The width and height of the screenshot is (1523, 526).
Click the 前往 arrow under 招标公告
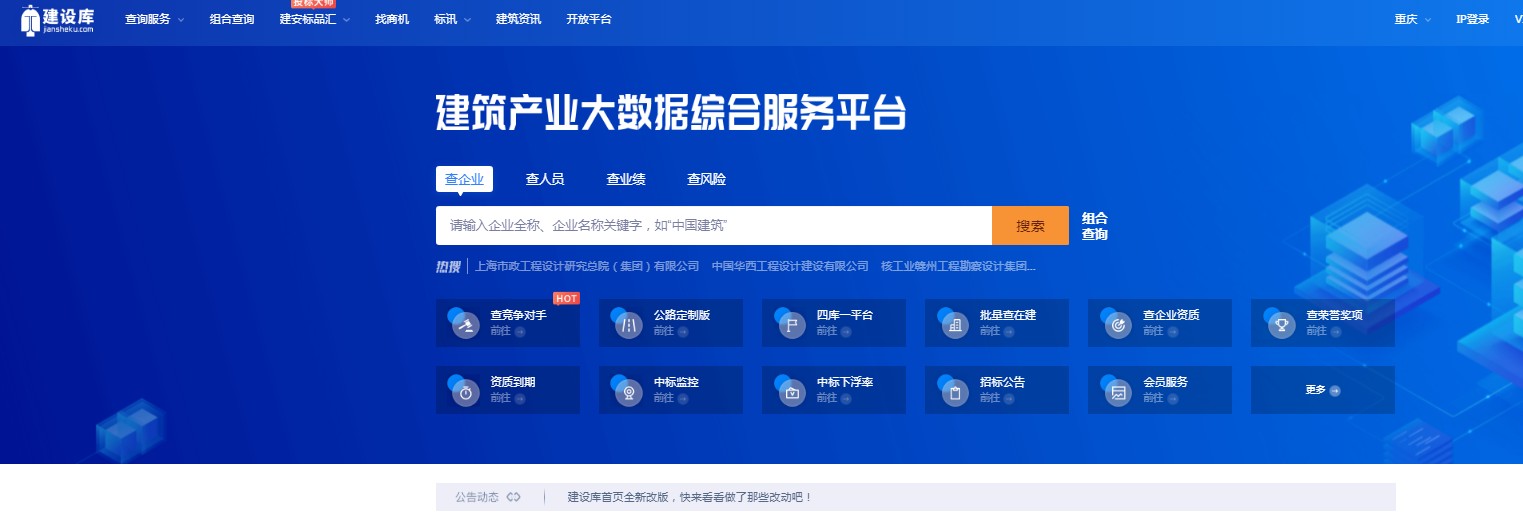tap(1009, 398)
